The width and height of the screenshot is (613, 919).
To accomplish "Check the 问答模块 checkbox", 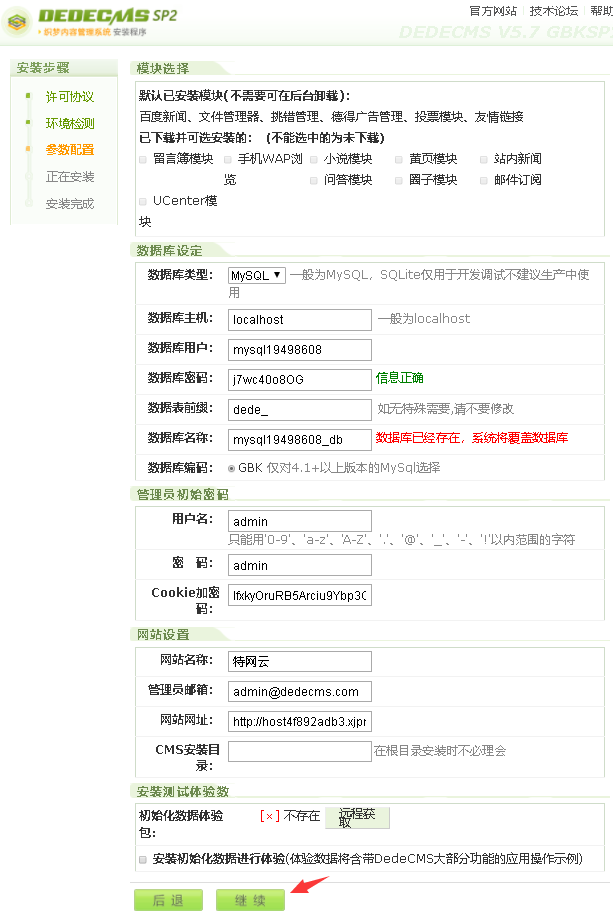I will pyautogui.click(x=314, y=181).
